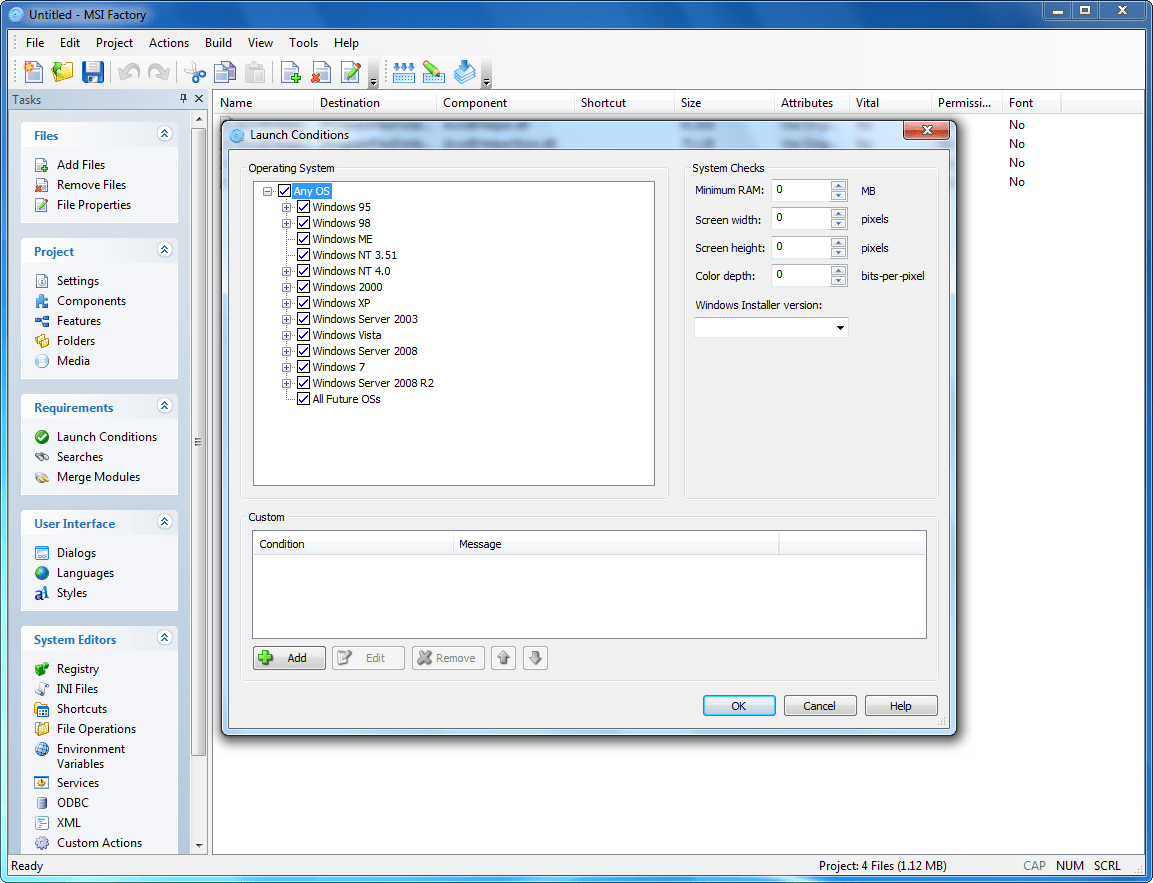Disable the All Future OSs checkbox
The height and width of the screenshot is (883, 1153).
coord(304,399)
